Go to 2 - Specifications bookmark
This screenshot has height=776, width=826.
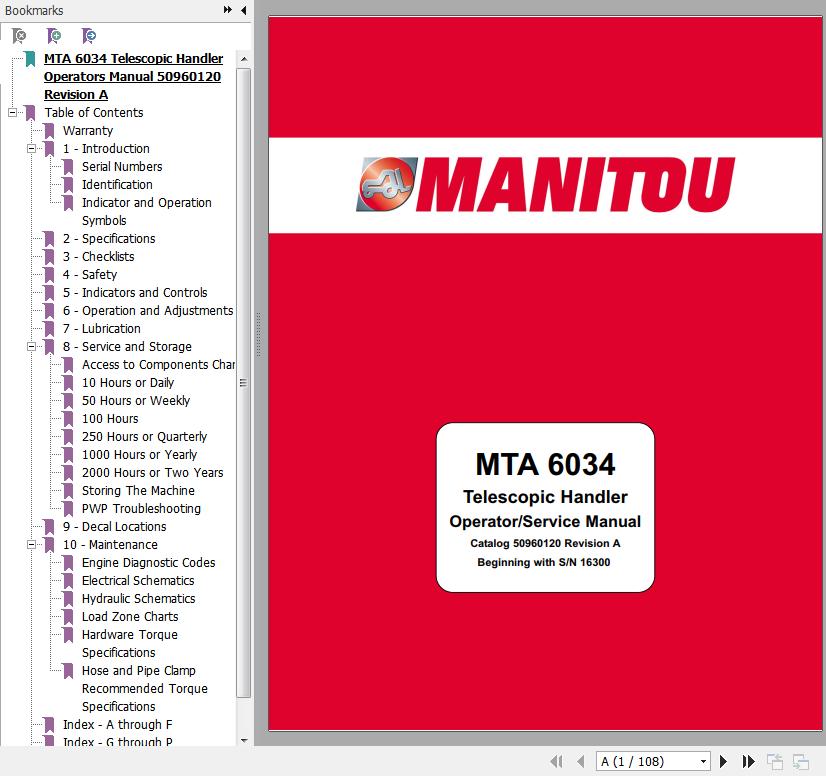pos(109,239)
